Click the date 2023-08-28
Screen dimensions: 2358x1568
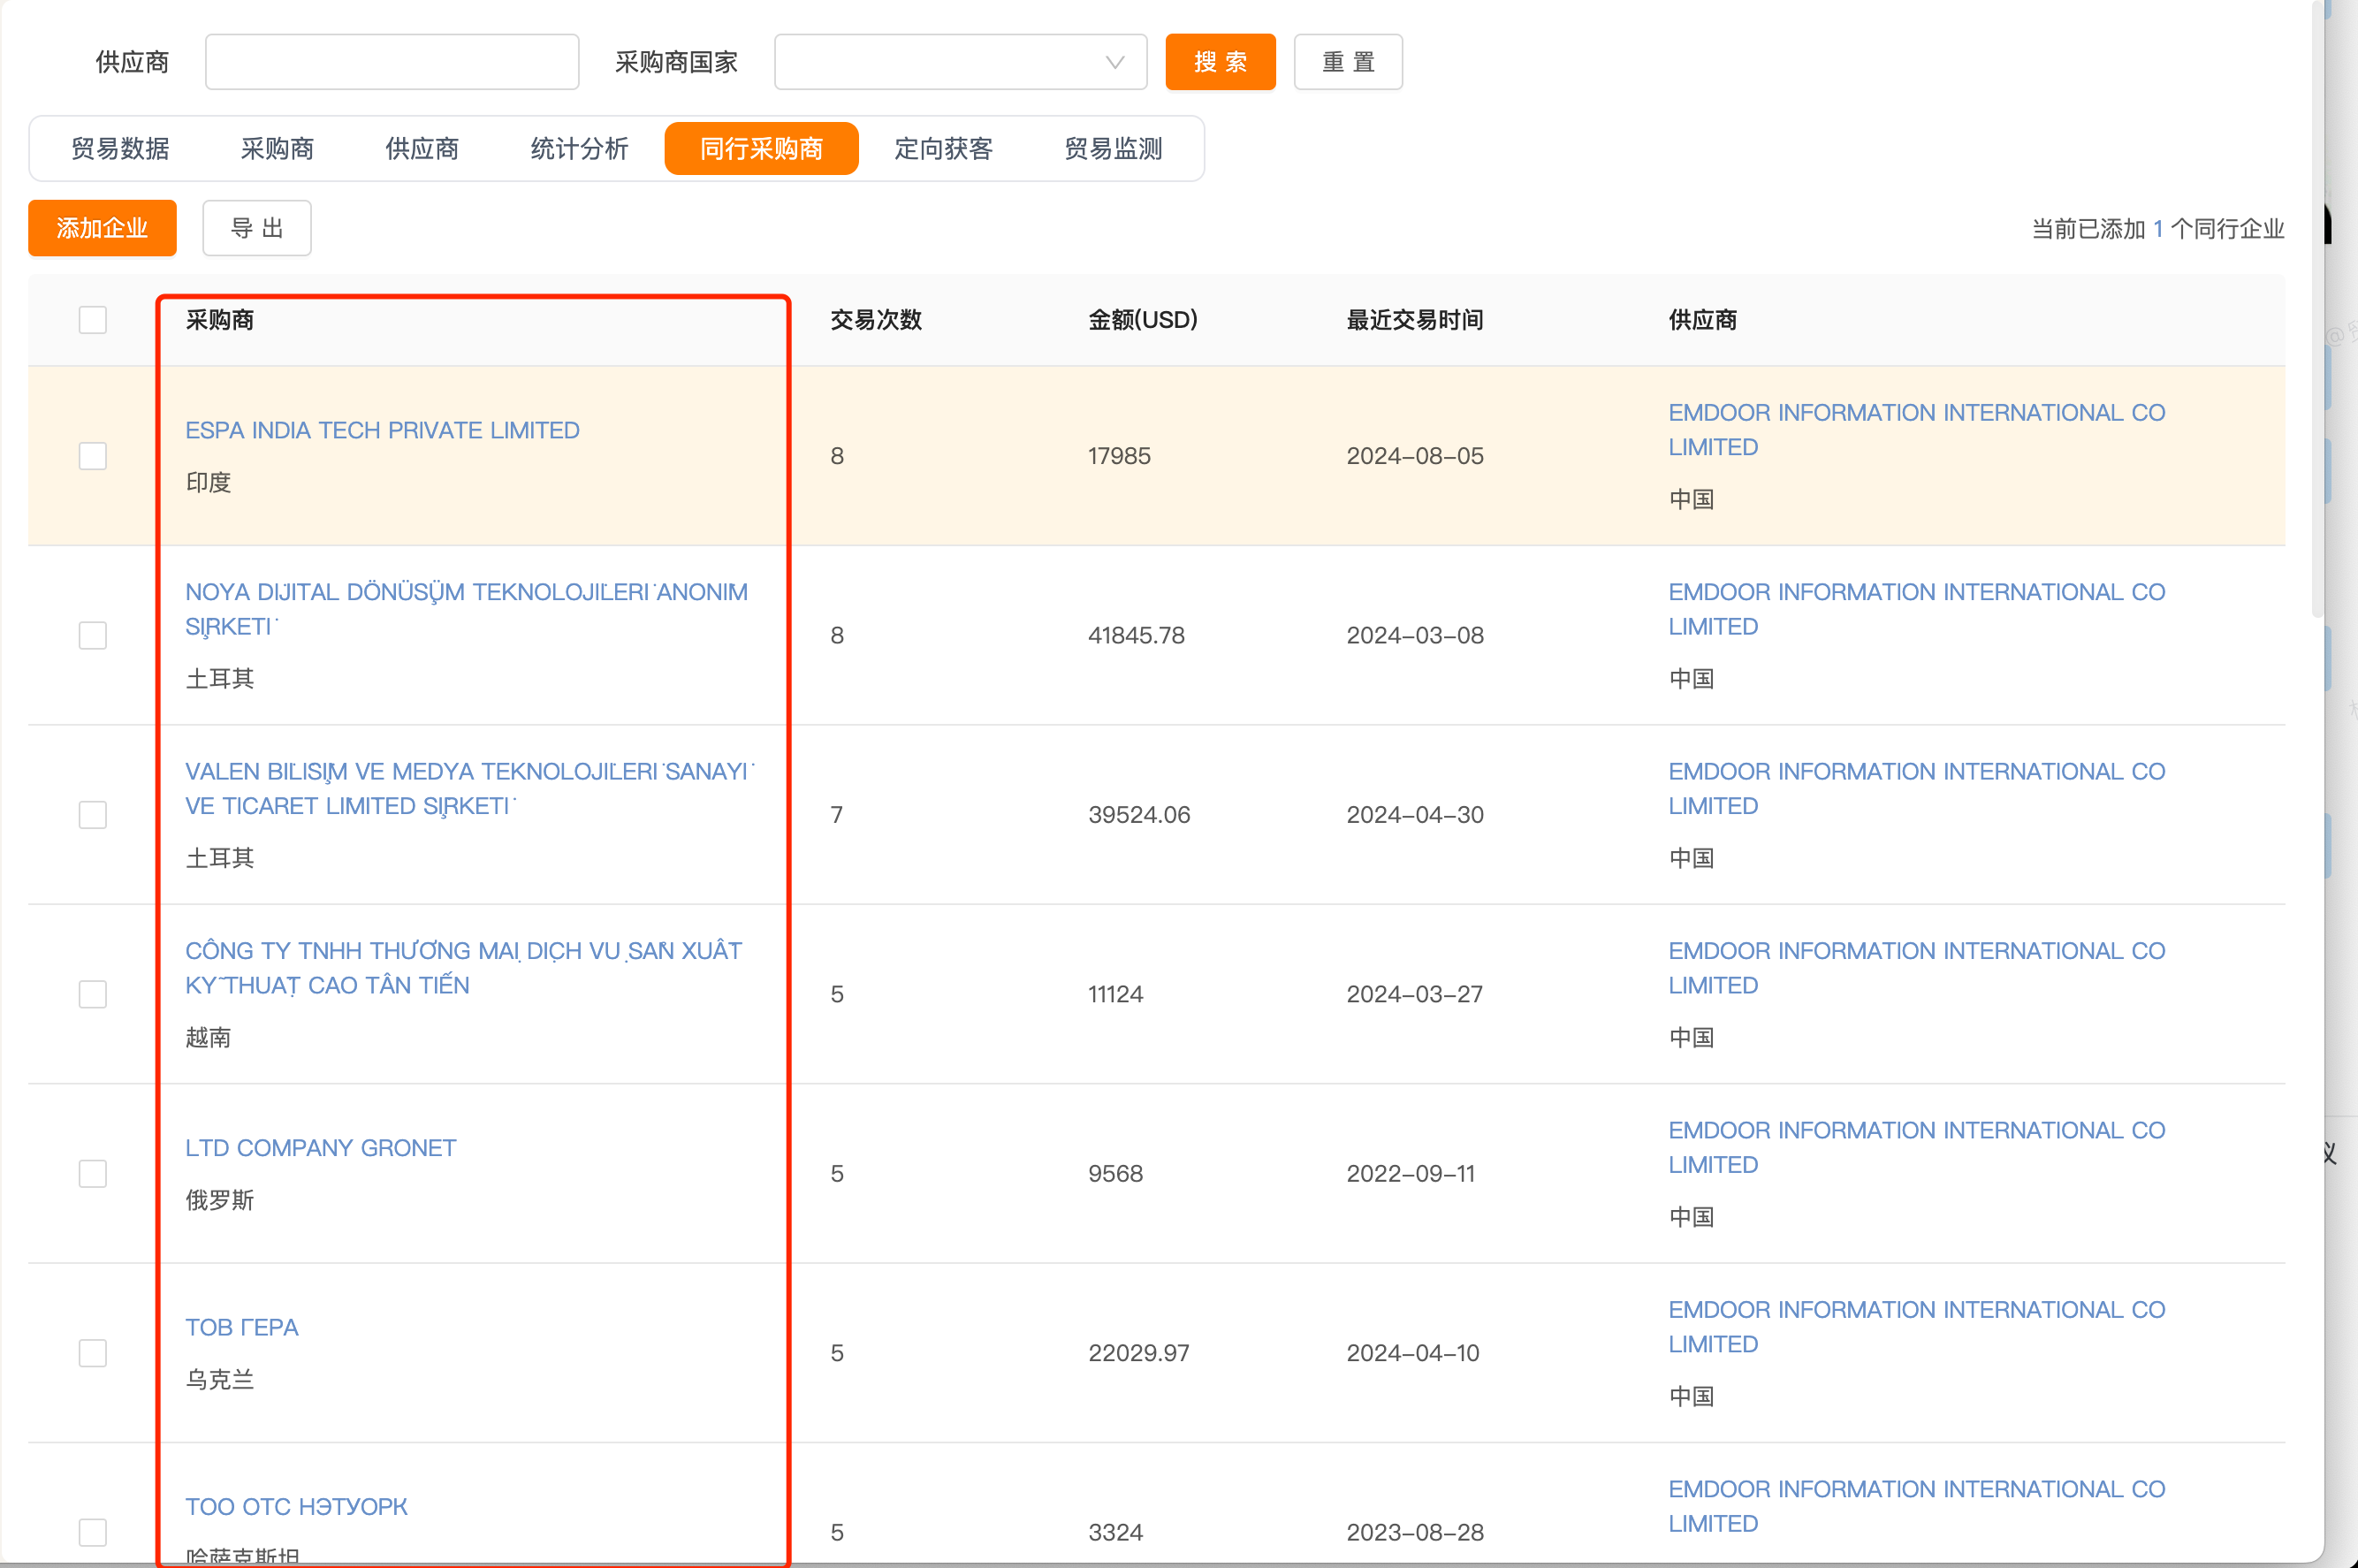(x=1415, y=1532)
